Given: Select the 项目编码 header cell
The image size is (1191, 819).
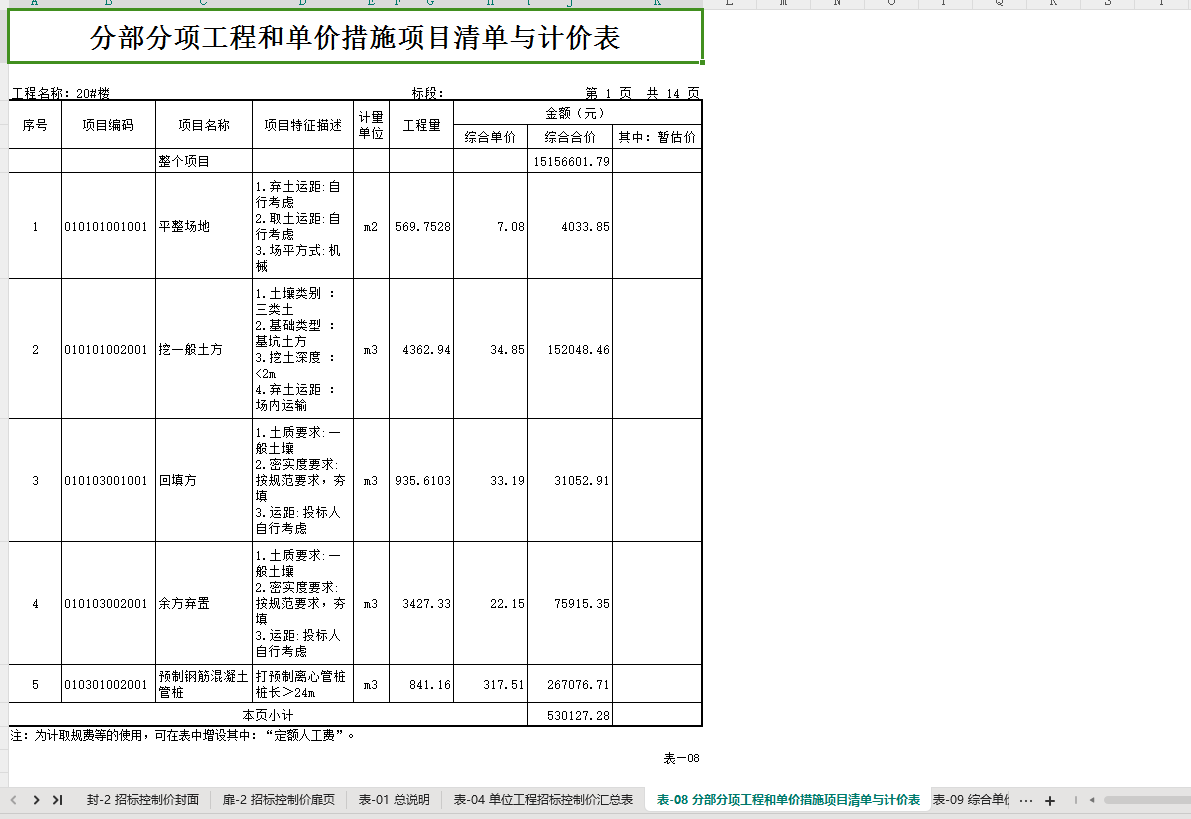Looking at the screenshot, I should click(x=108, y=125).
